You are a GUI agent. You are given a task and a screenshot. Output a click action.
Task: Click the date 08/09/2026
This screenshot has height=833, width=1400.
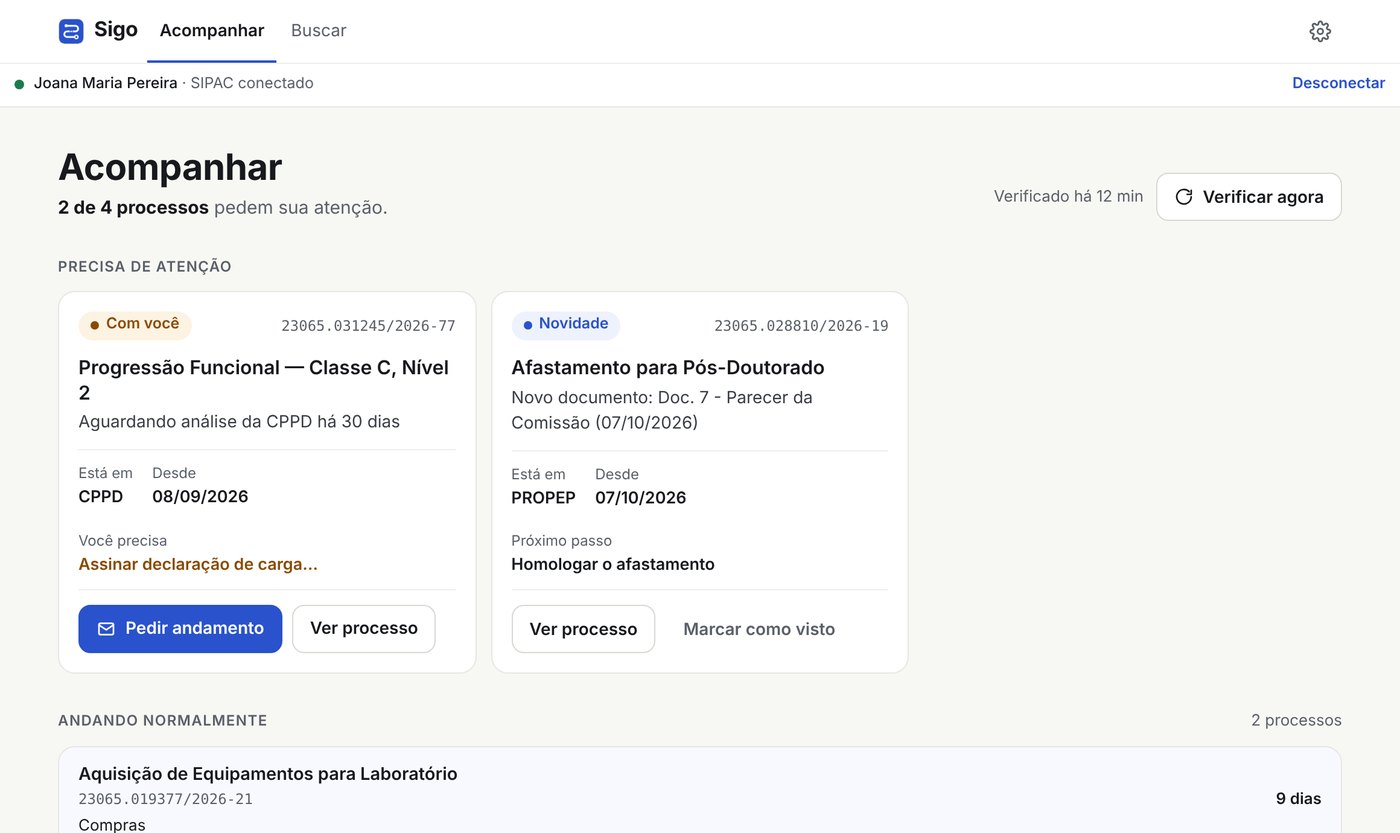[x=200, y=497]
